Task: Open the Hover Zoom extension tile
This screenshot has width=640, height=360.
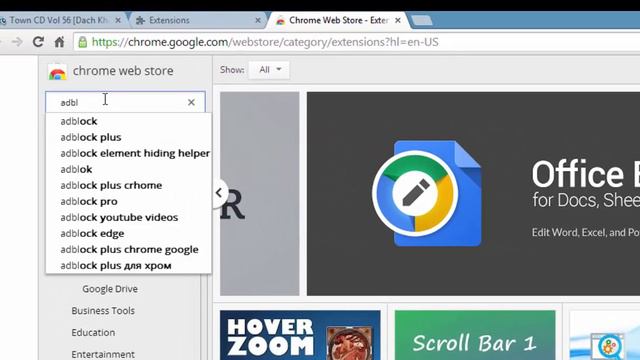Action: (x=300, y=335)
